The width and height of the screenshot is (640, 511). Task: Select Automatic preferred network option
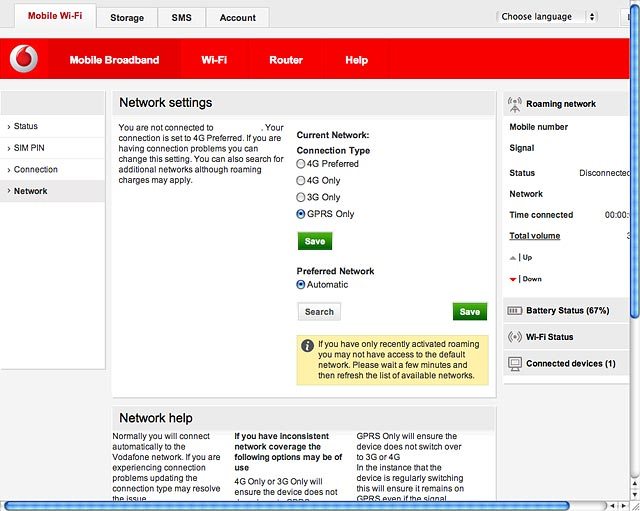(x=300, y=285)
